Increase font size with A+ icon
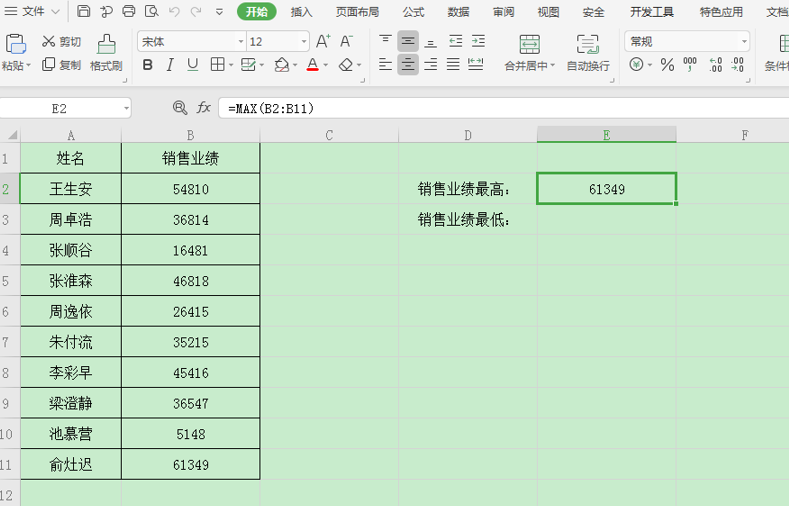The width and height of the screenshot is (789, 506). tap(323, 41)
